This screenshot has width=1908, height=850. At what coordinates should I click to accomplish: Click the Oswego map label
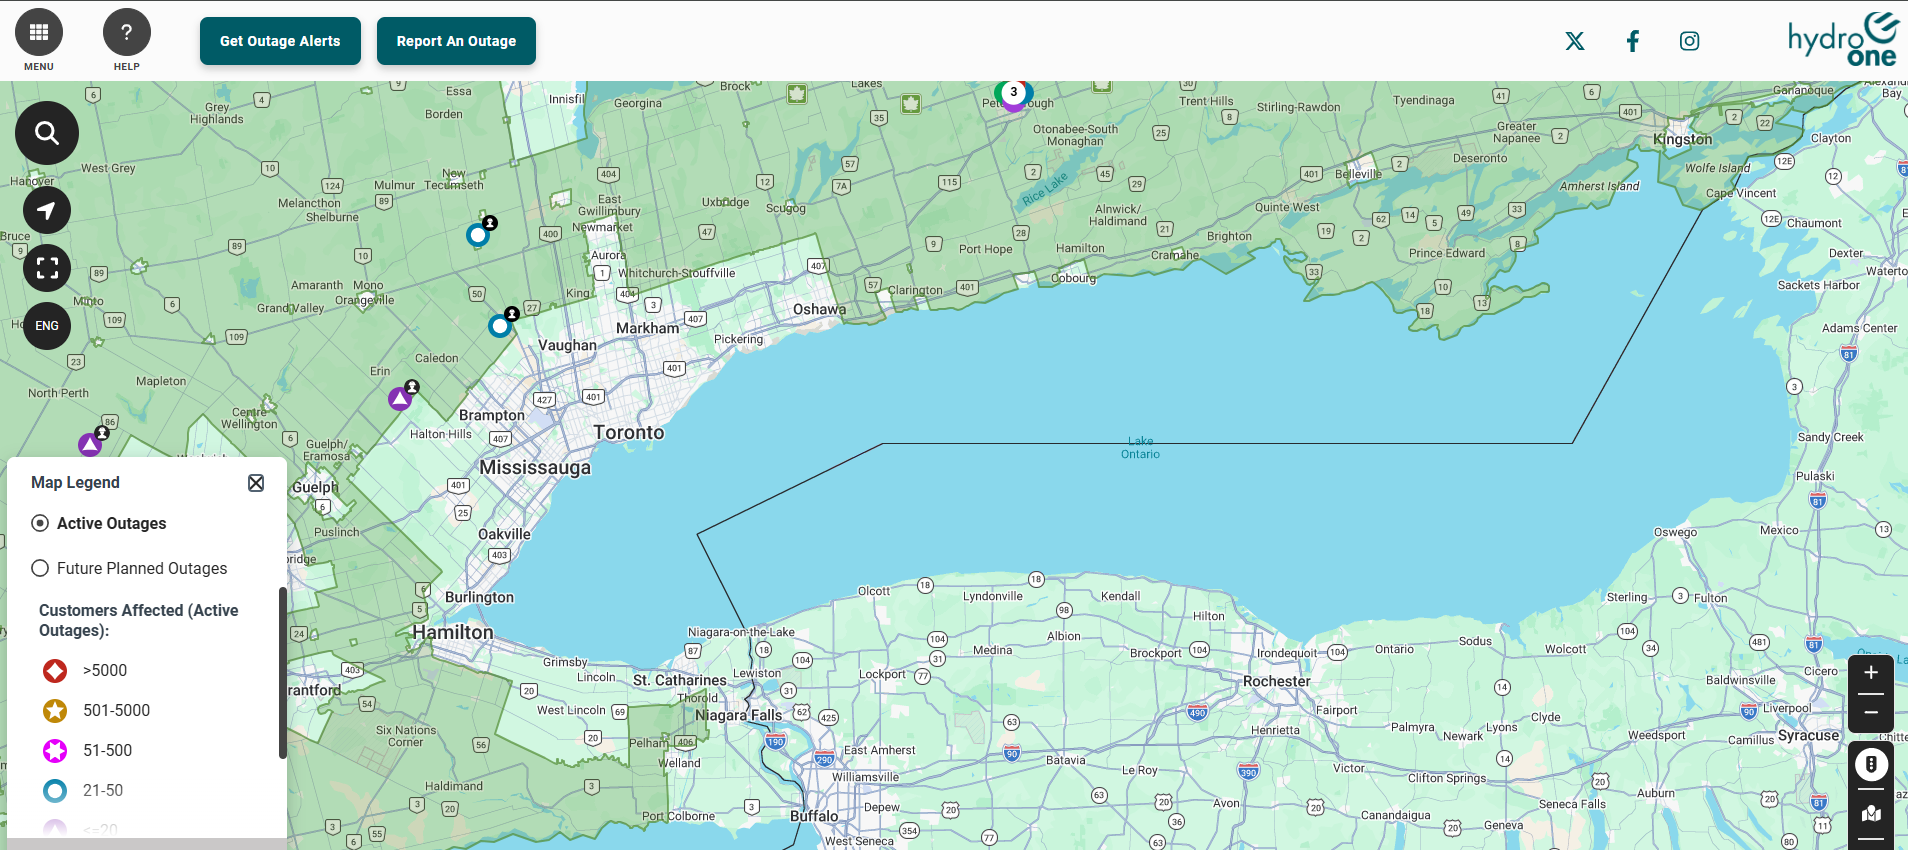pyautogui.click(x=1675, y=532)
